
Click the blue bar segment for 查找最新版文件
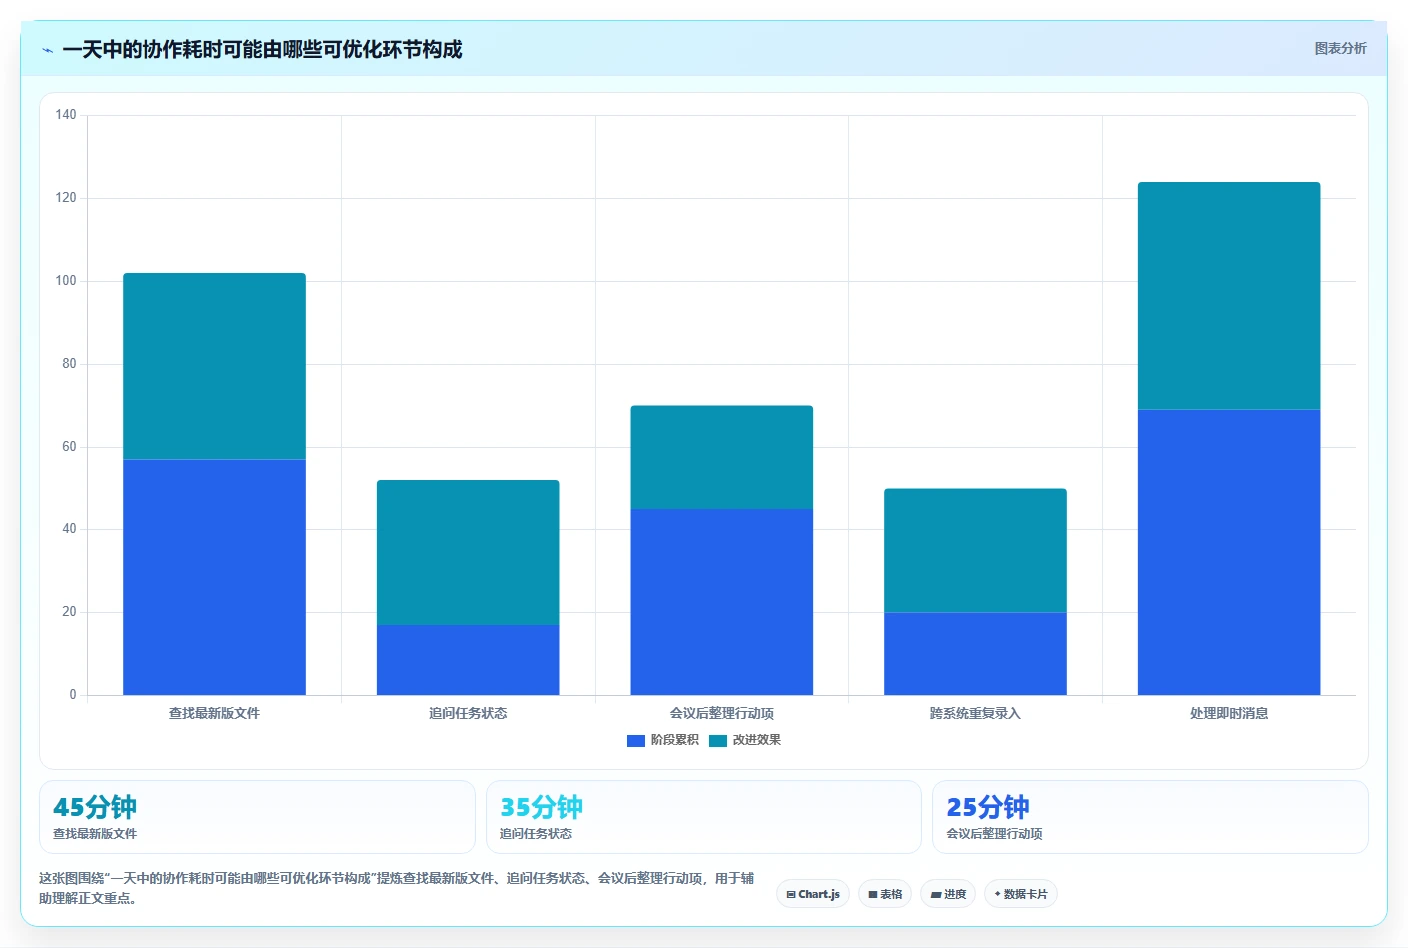tap(214, 577)
